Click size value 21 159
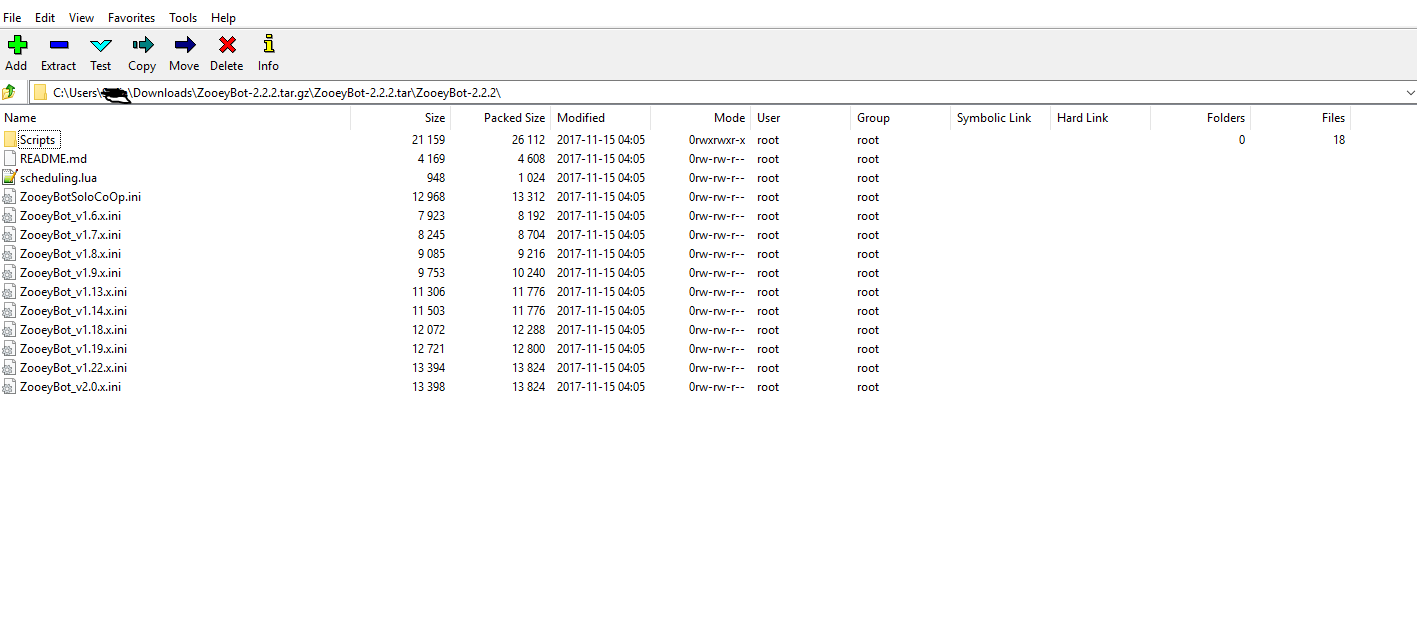The image size is (1417, 637). pyautogui.click(x=428, y=140)
